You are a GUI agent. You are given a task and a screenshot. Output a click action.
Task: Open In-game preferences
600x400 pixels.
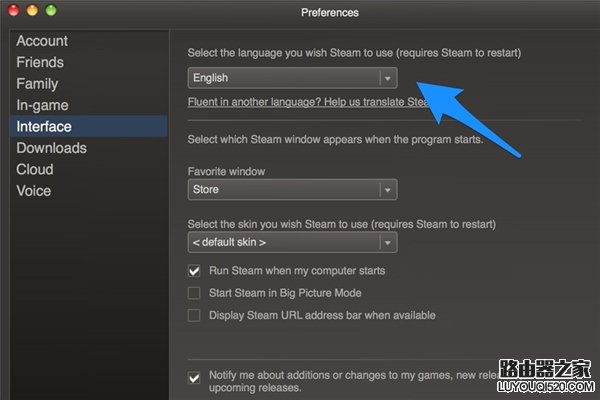[x=42, y=105]
